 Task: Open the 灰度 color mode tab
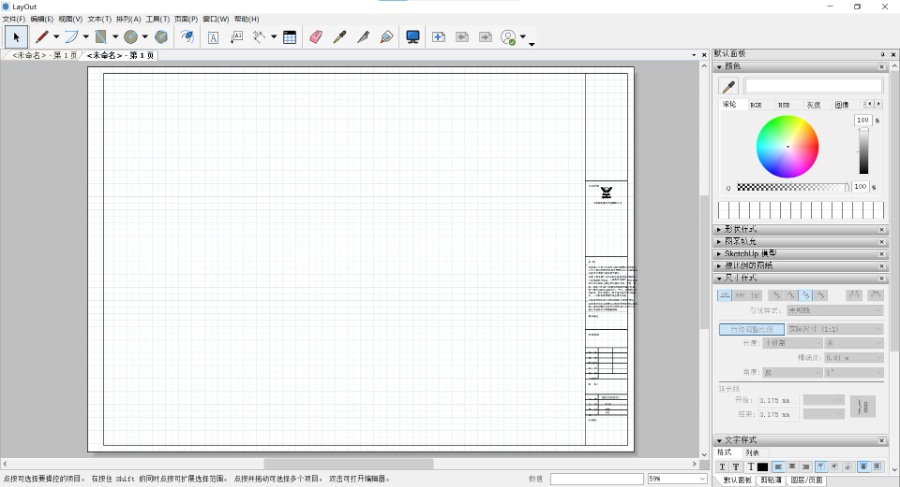[x=813, y=104]
